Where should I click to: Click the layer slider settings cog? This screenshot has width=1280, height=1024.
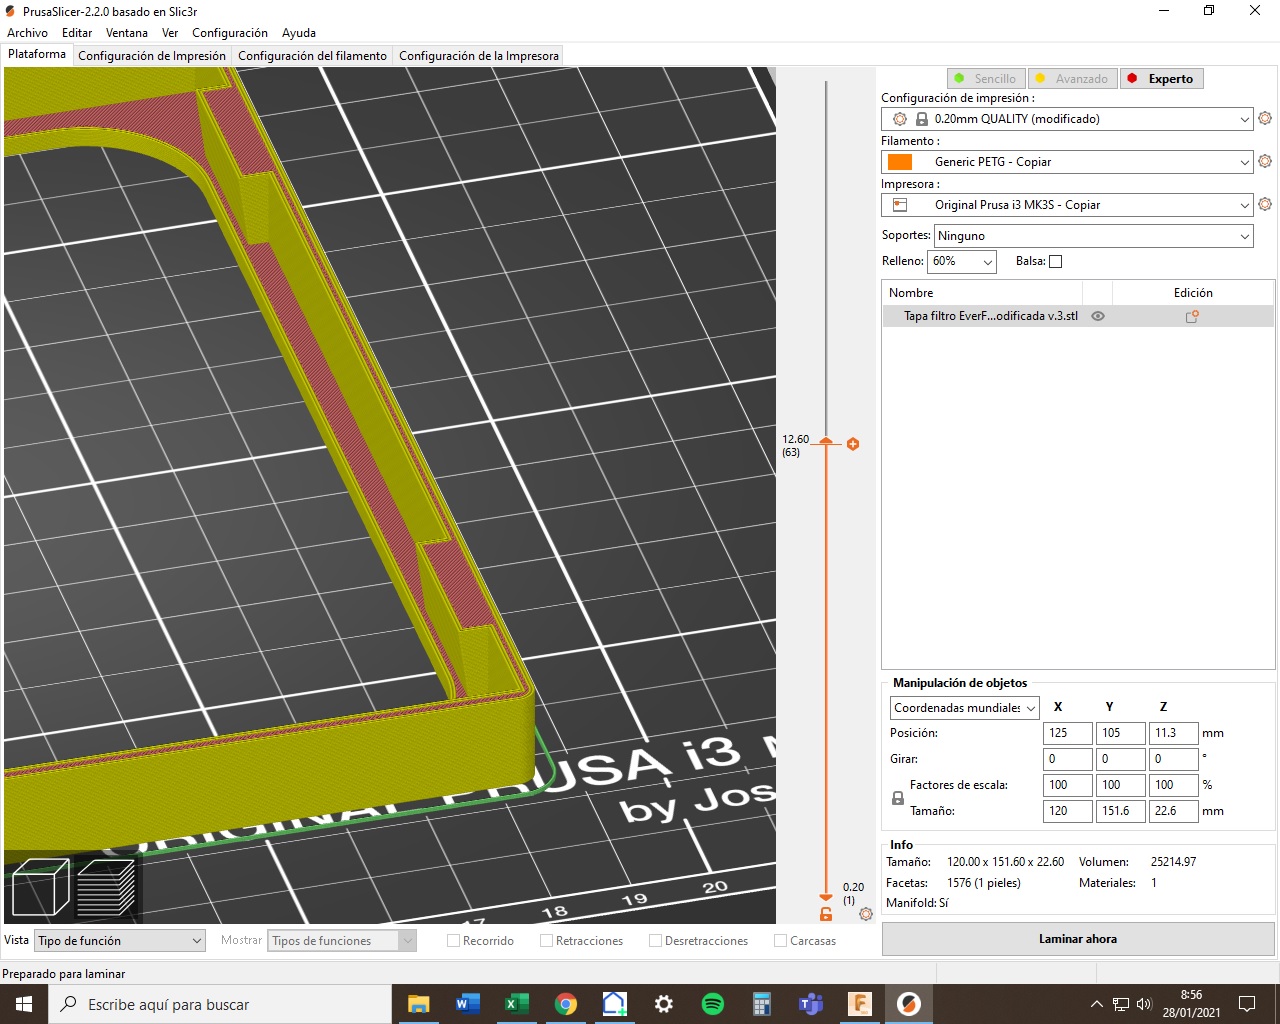pyautogui.click(x=866, y=914)
